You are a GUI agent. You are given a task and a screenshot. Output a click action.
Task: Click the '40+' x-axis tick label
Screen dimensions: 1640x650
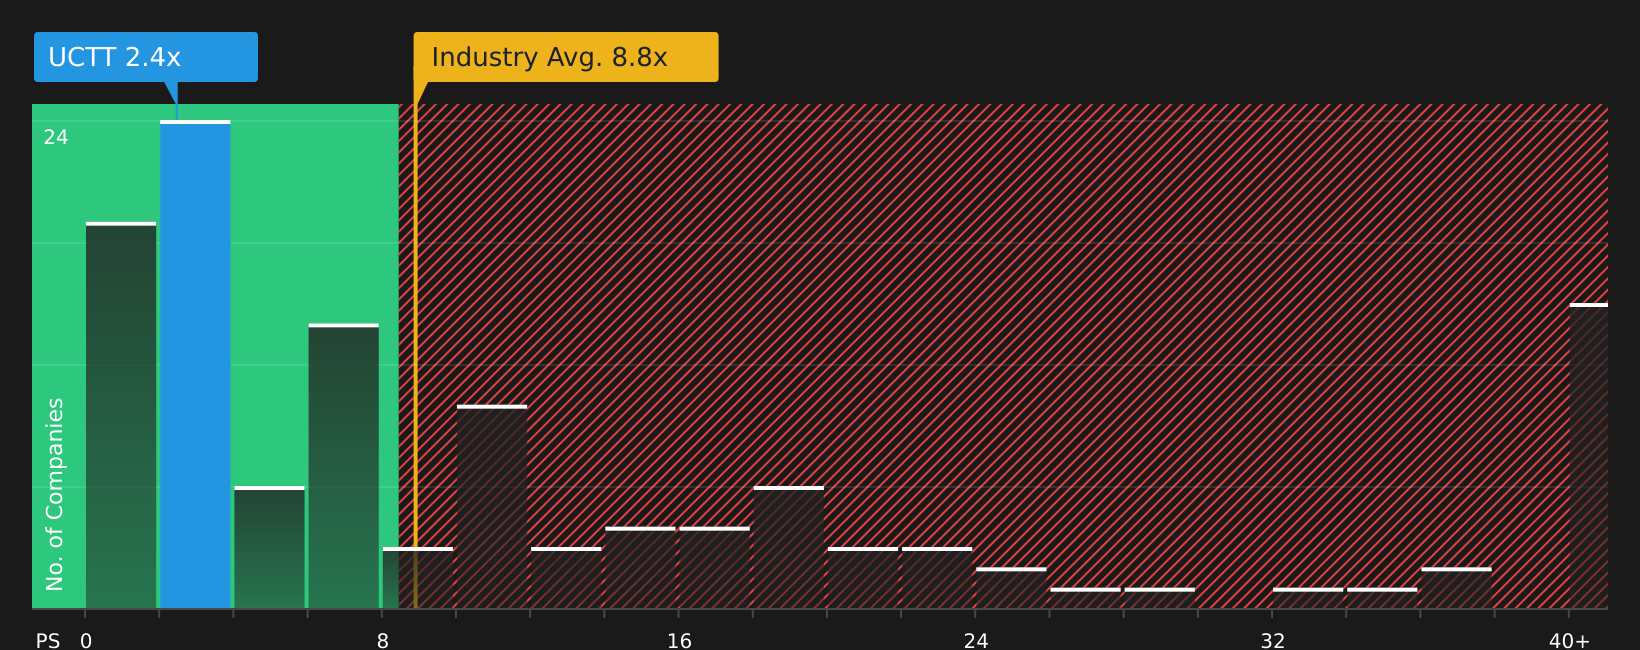(1569, 641)
